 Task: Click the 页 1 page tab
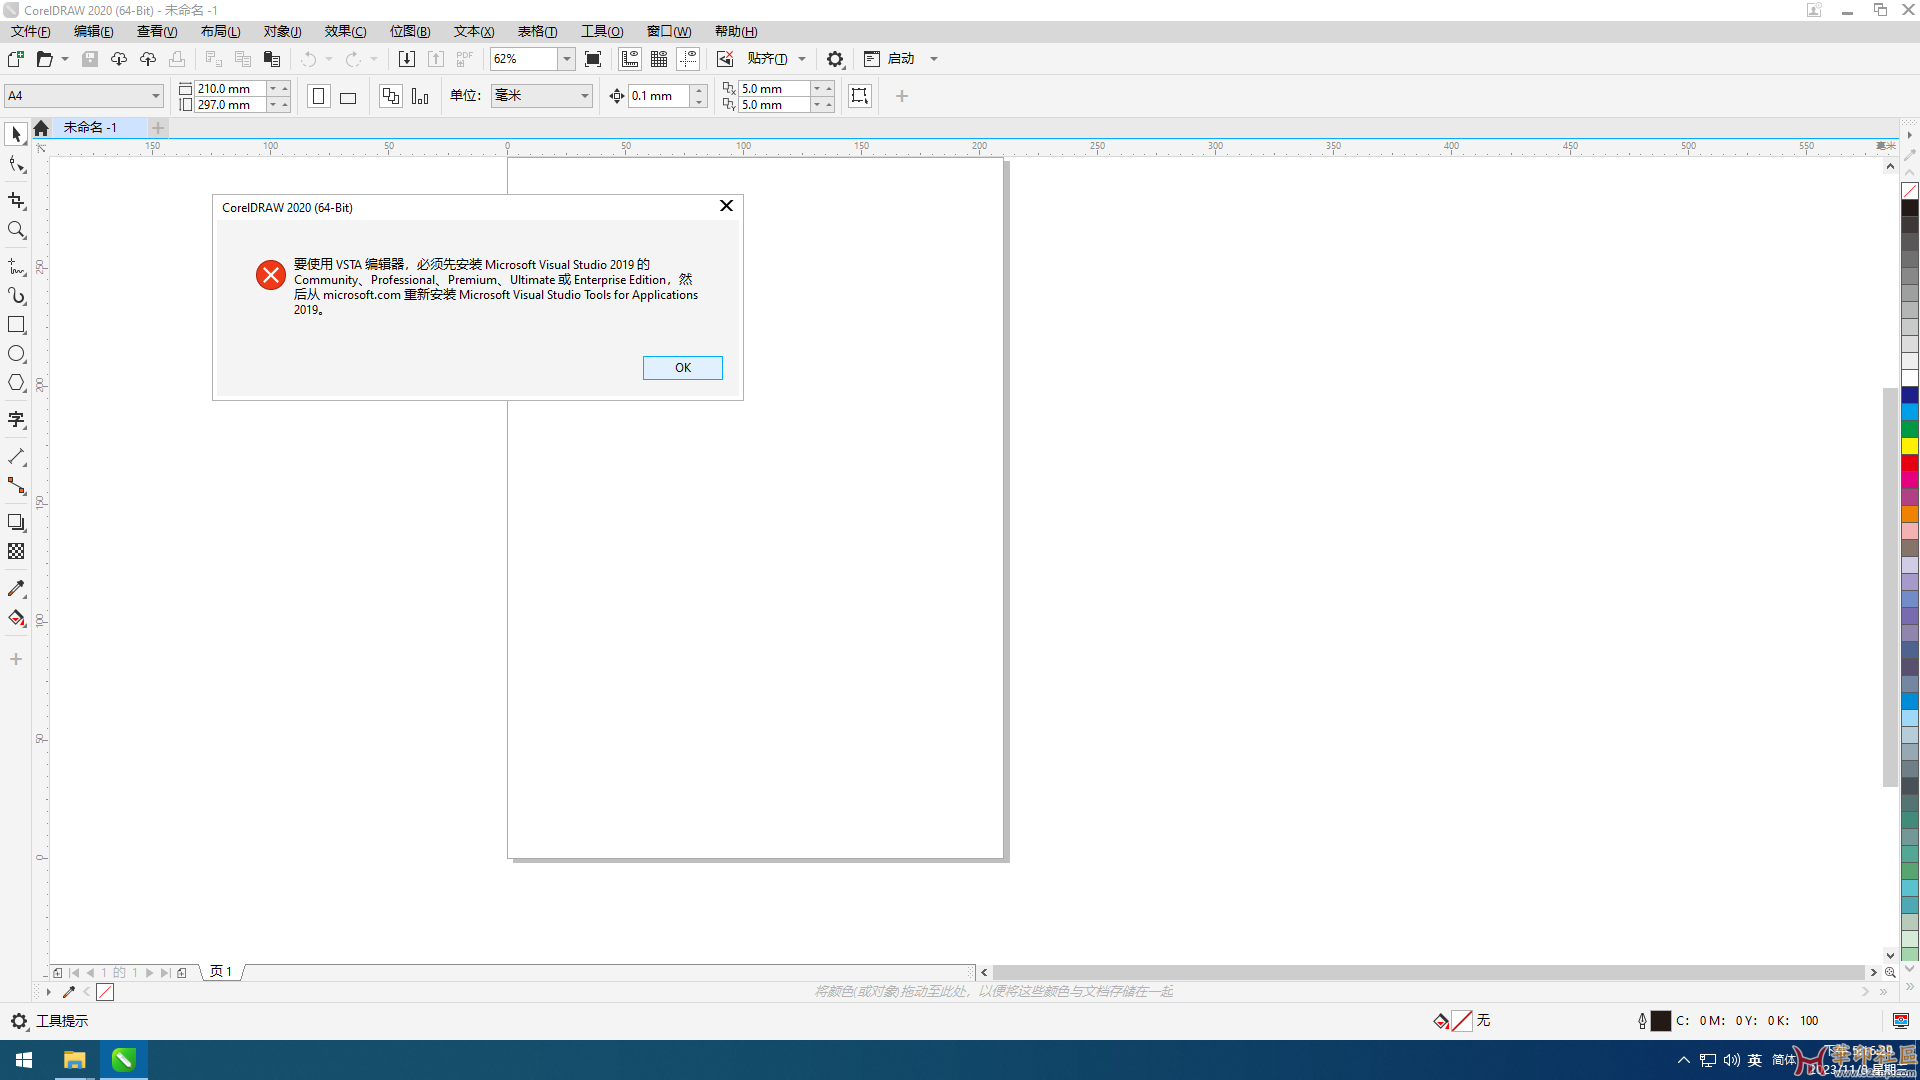point(221,972)
